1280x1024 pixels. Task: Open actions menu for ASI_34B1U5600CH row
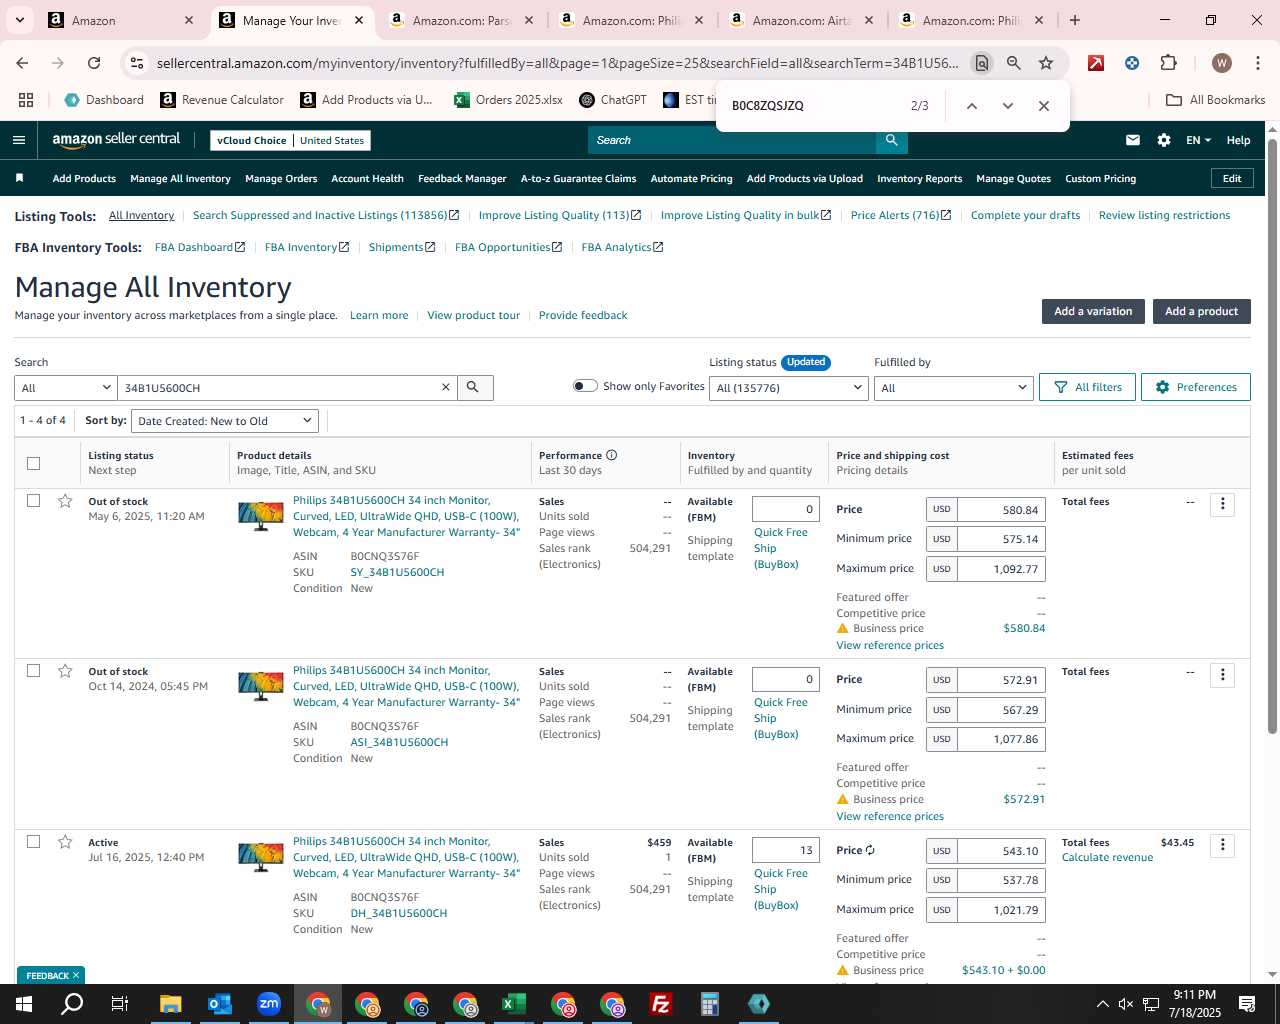1222,675
